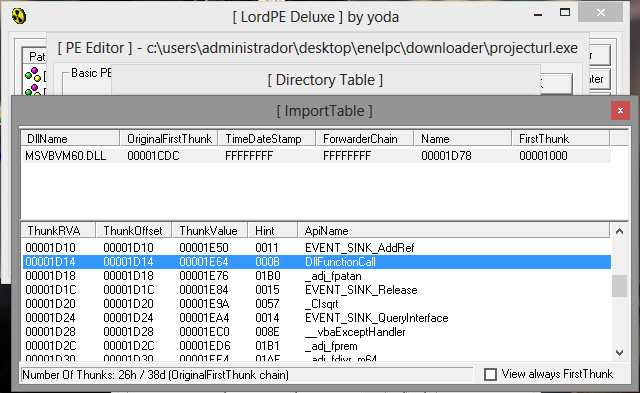This screenshot has height=393, width=640.
Task: Click the thunk list scrollbar thumb
Action: [x=619, y=286]
